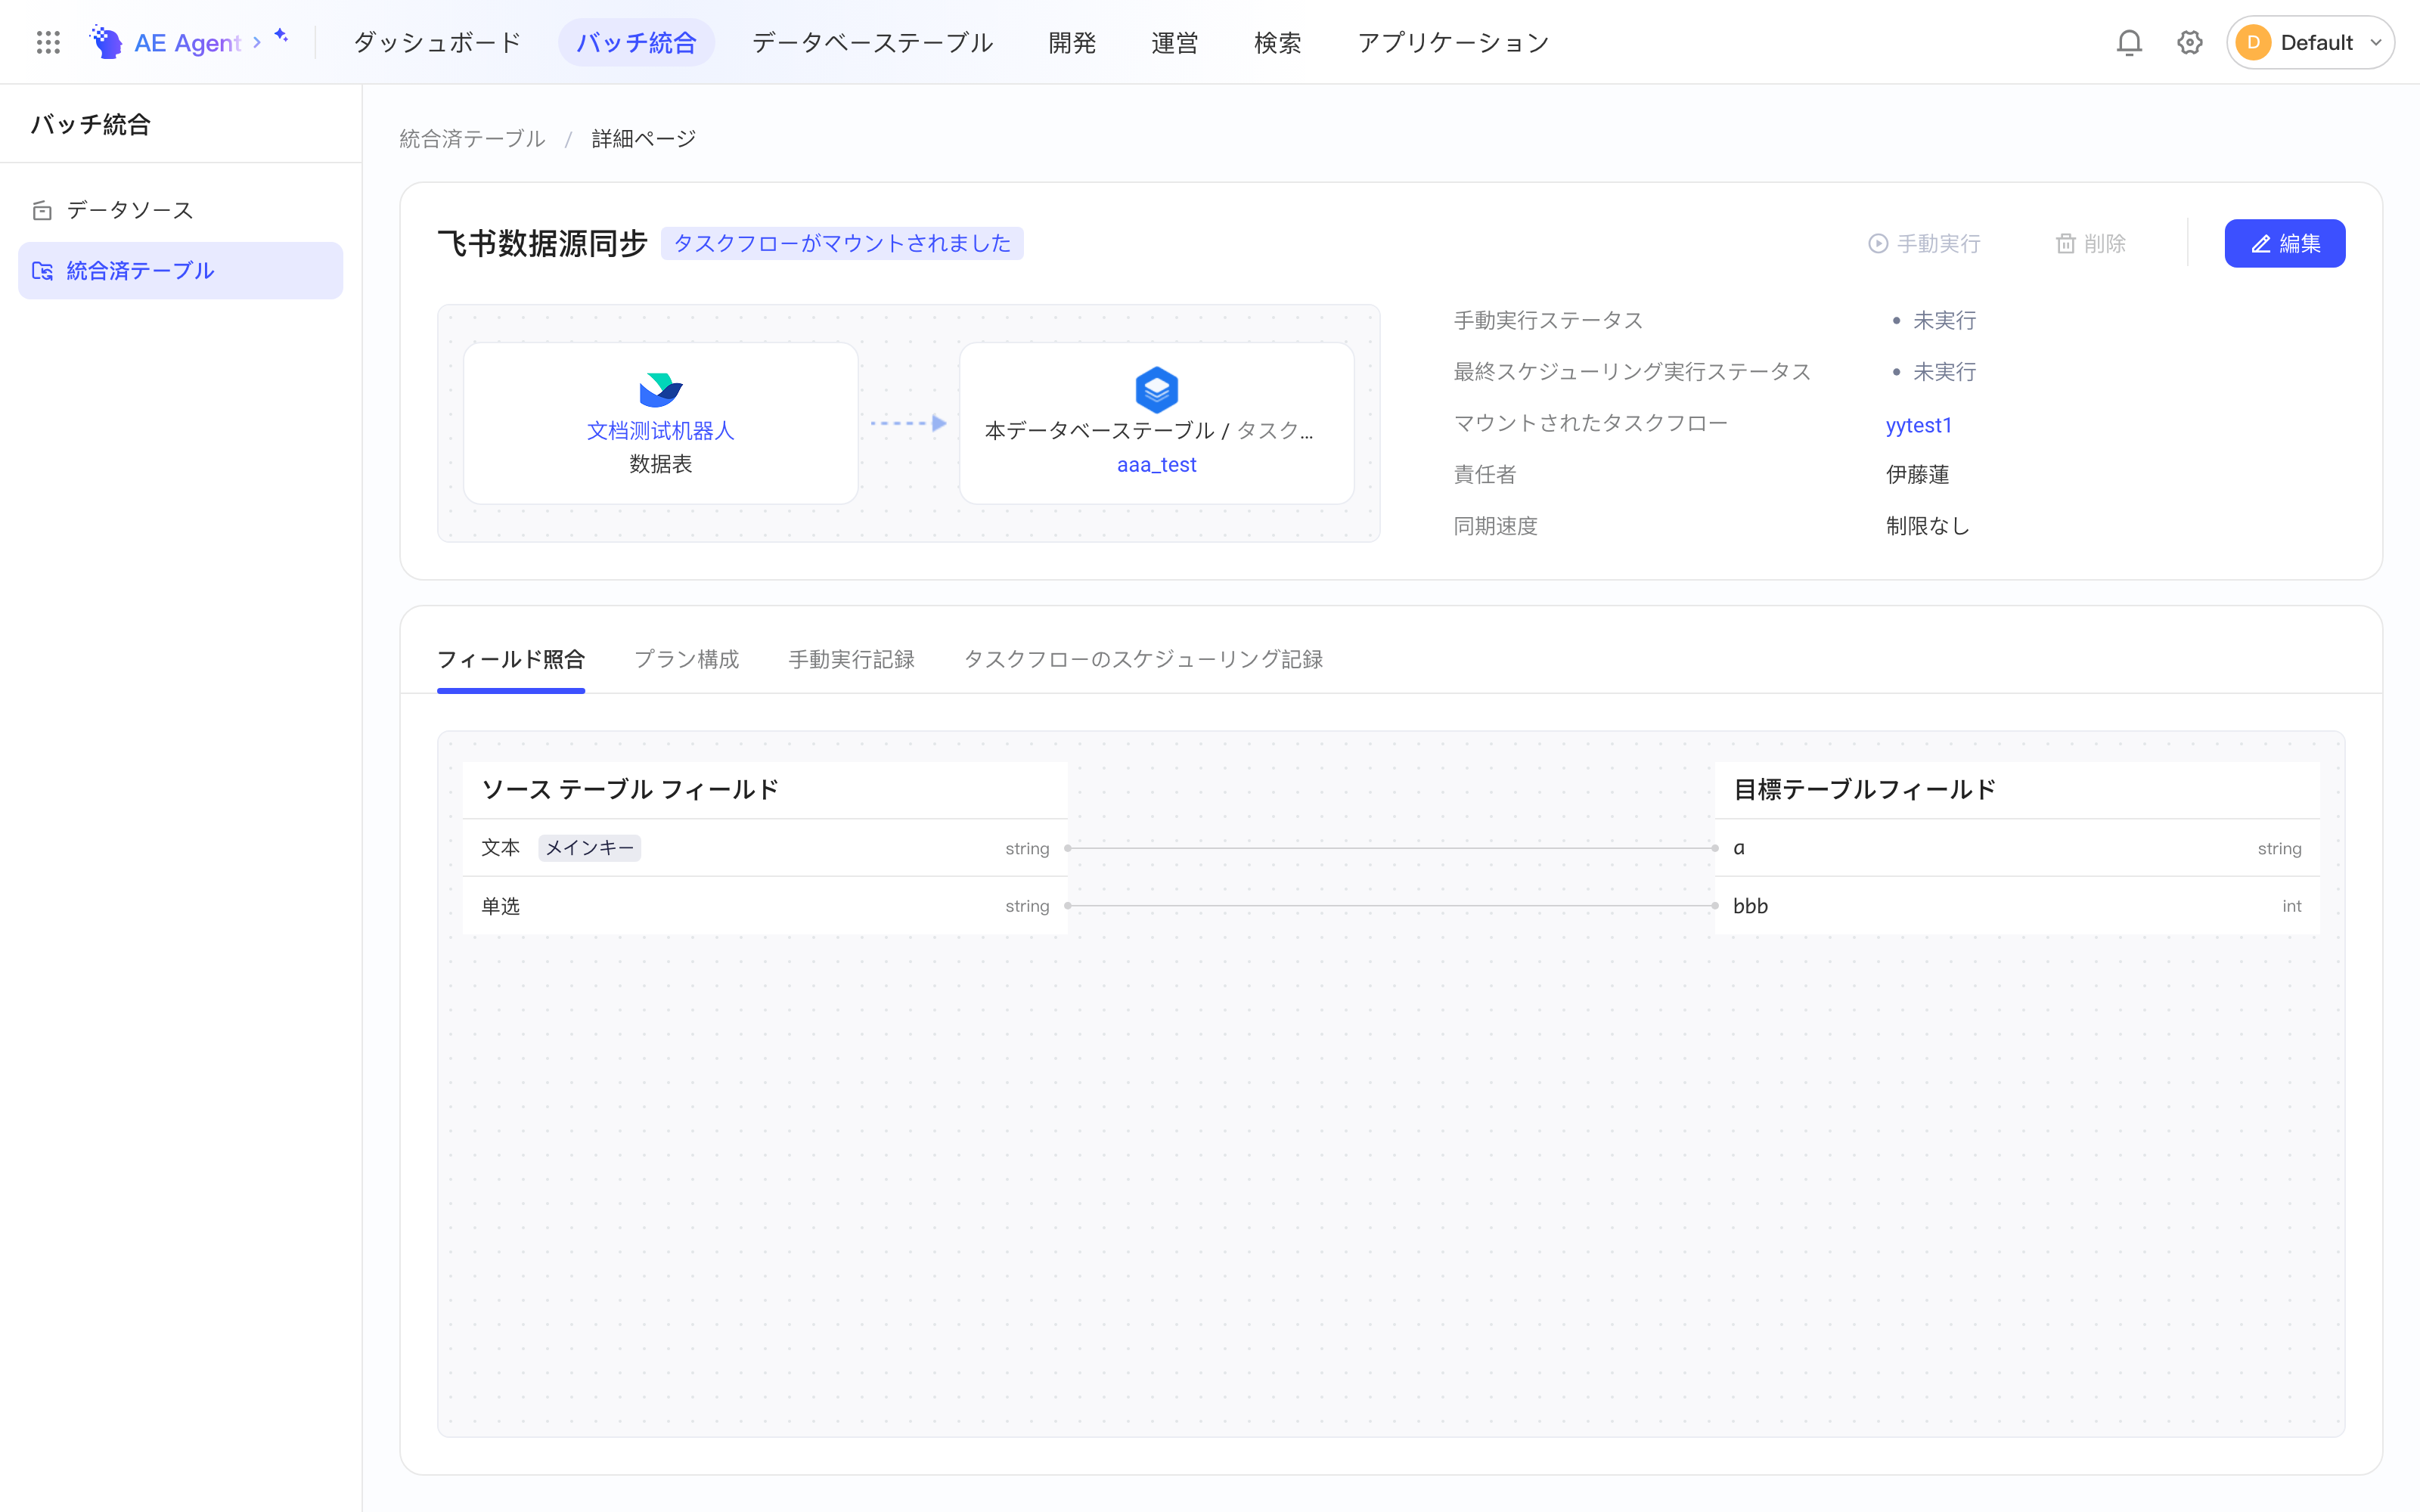Click the pencil icon in the 編集 button

tap(2260, 244)
